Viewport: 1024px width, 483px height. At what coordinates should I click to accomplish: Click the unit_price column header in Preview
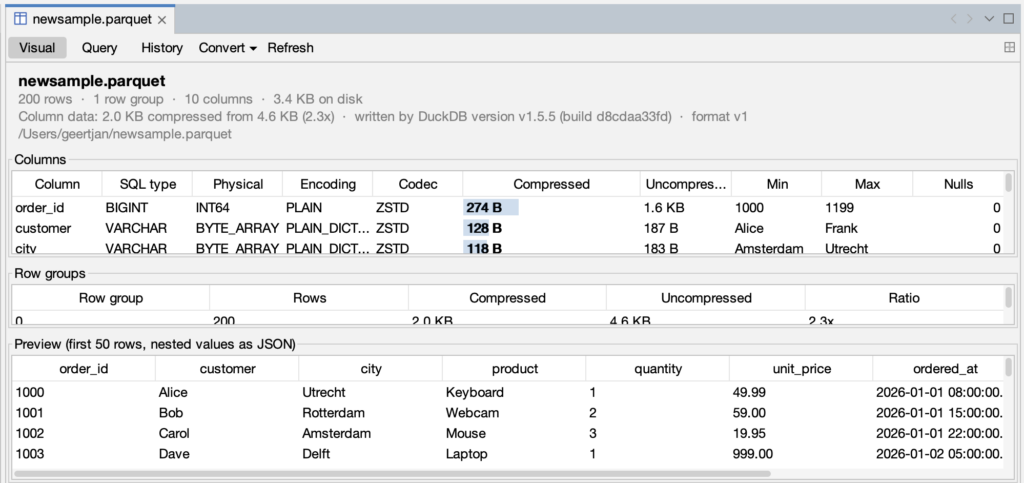click(801, 369)
